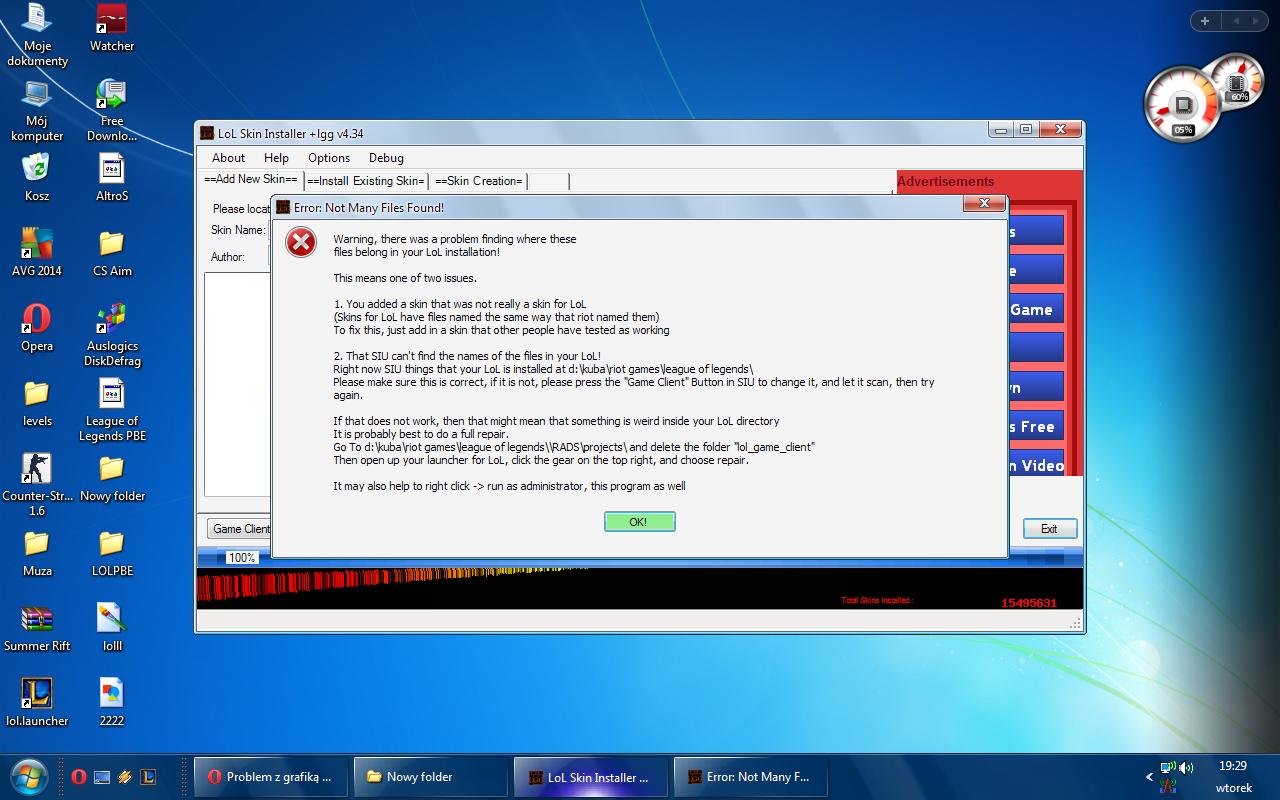Switch to LoL Skin Installer taskbar button
The image size is (1280, 800).
tap(590, 777)
